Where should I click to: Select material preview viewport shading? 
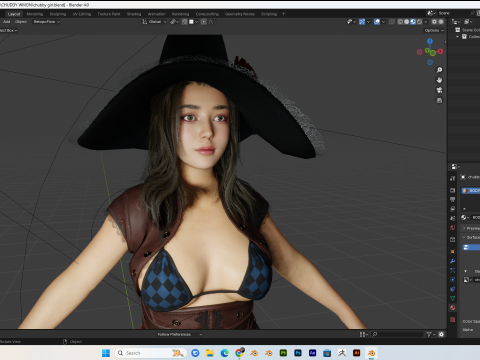[x=413, y=22]
